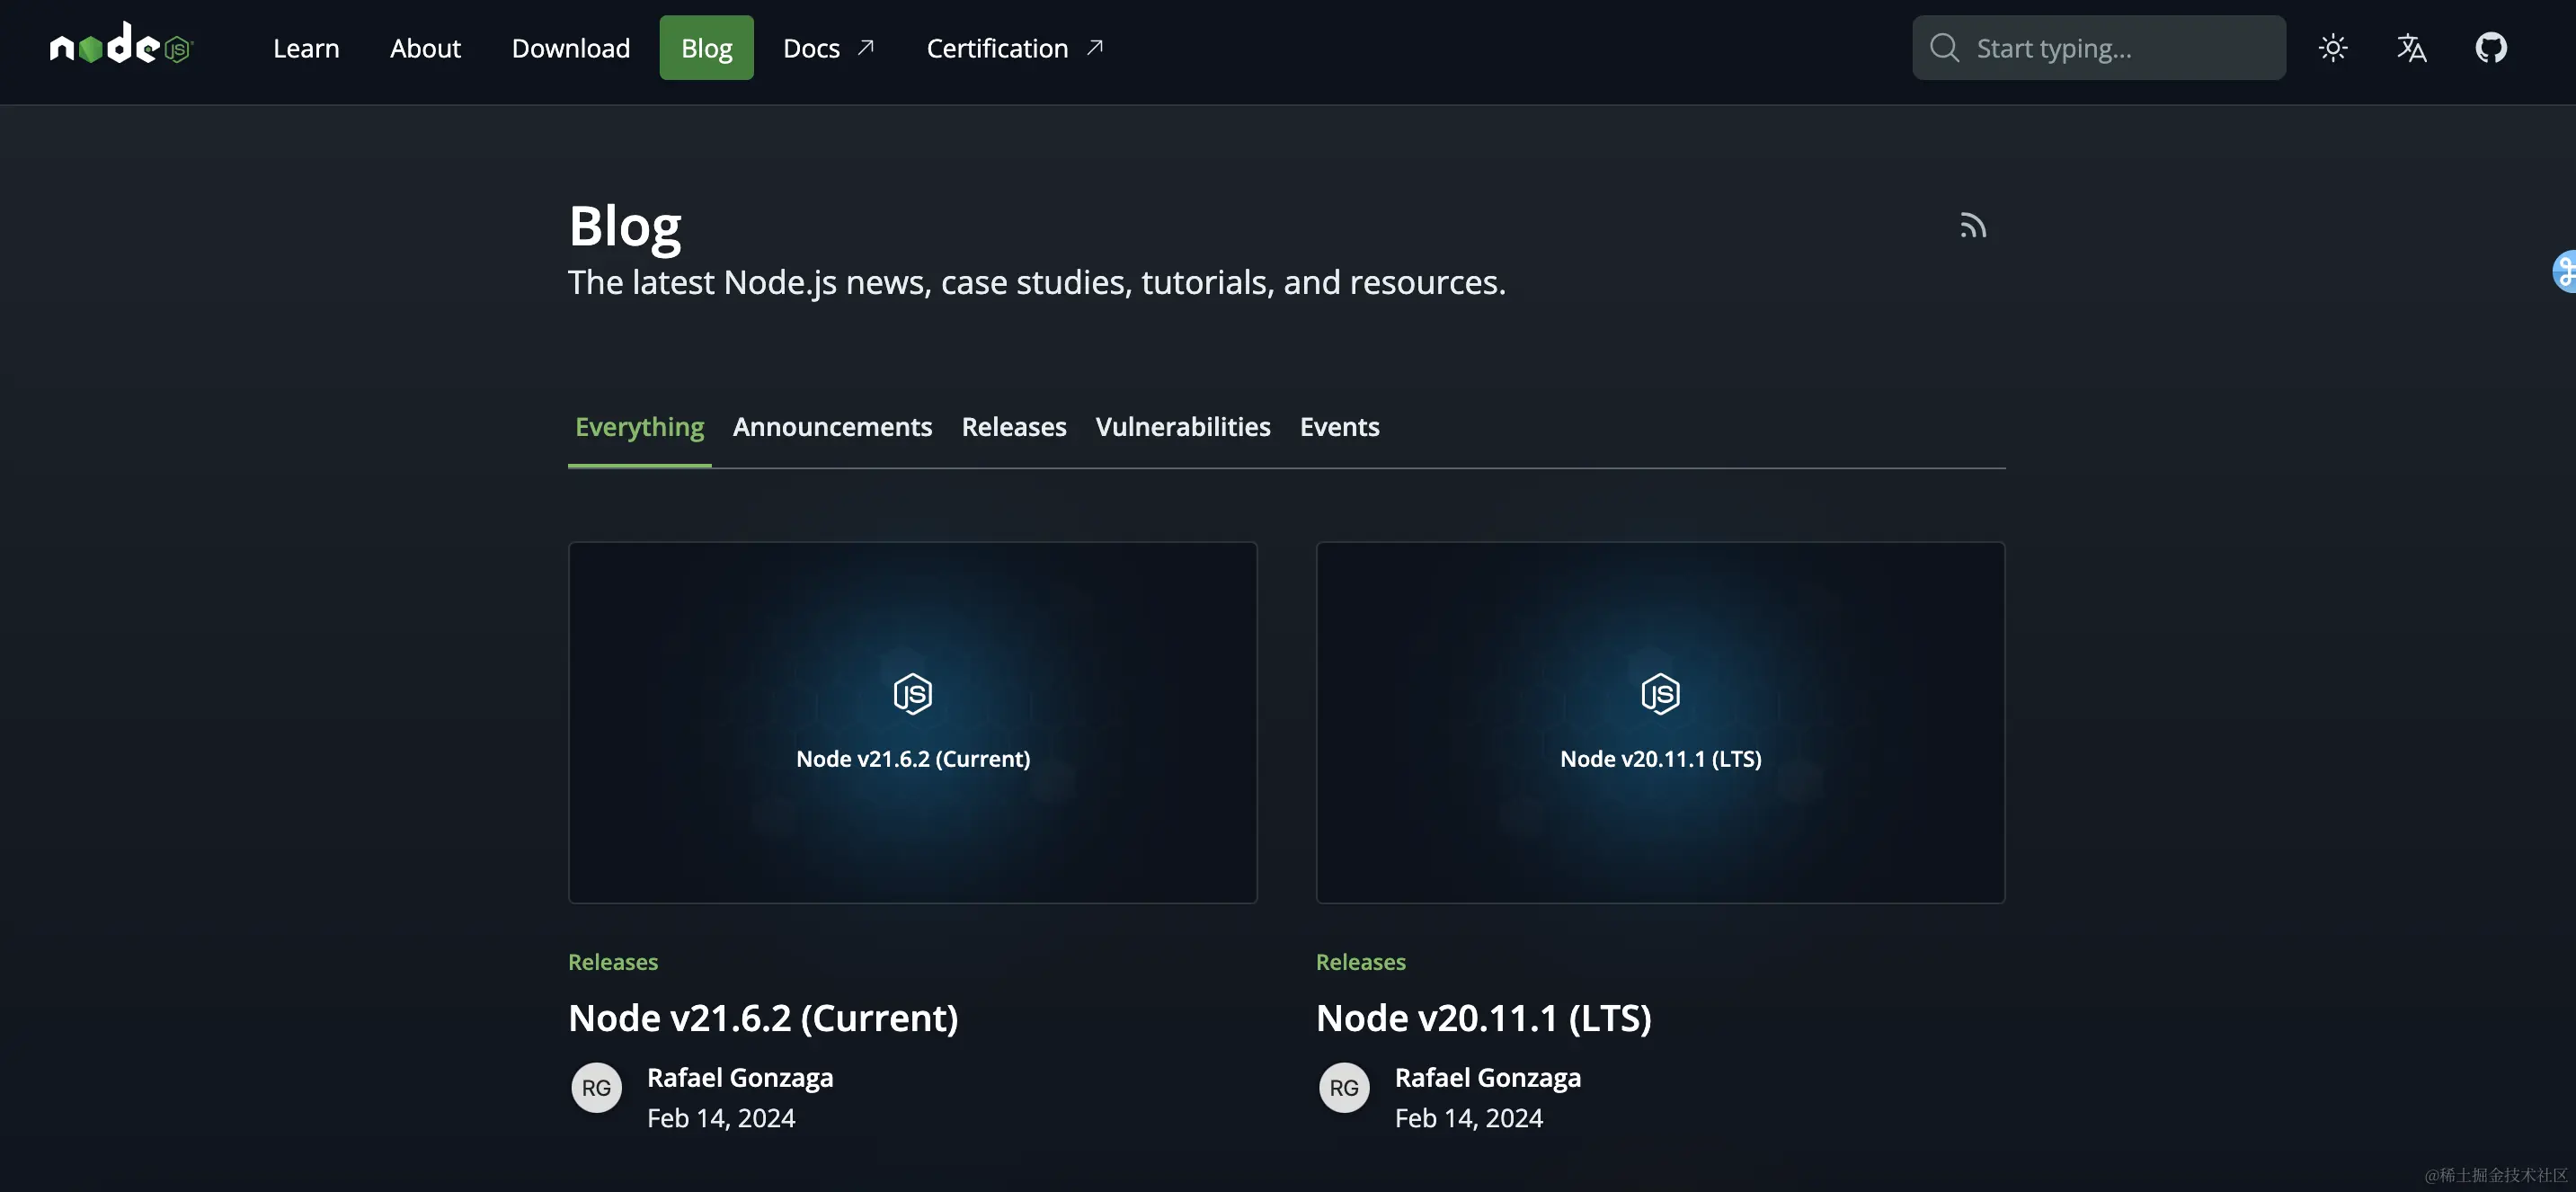The image size is (2576, 1192).
Task: Open the language translation selector icon
Action: click(x=2412, y=48)
